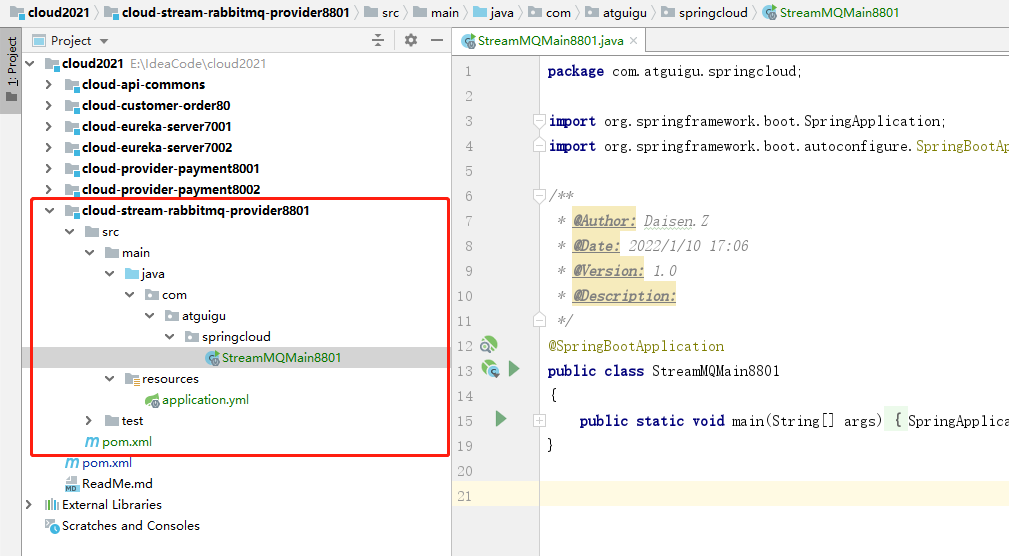Screen dimensions: 1009x556
Task: Expand the cloud-api-commons module
Action: (x=49, y=84)
